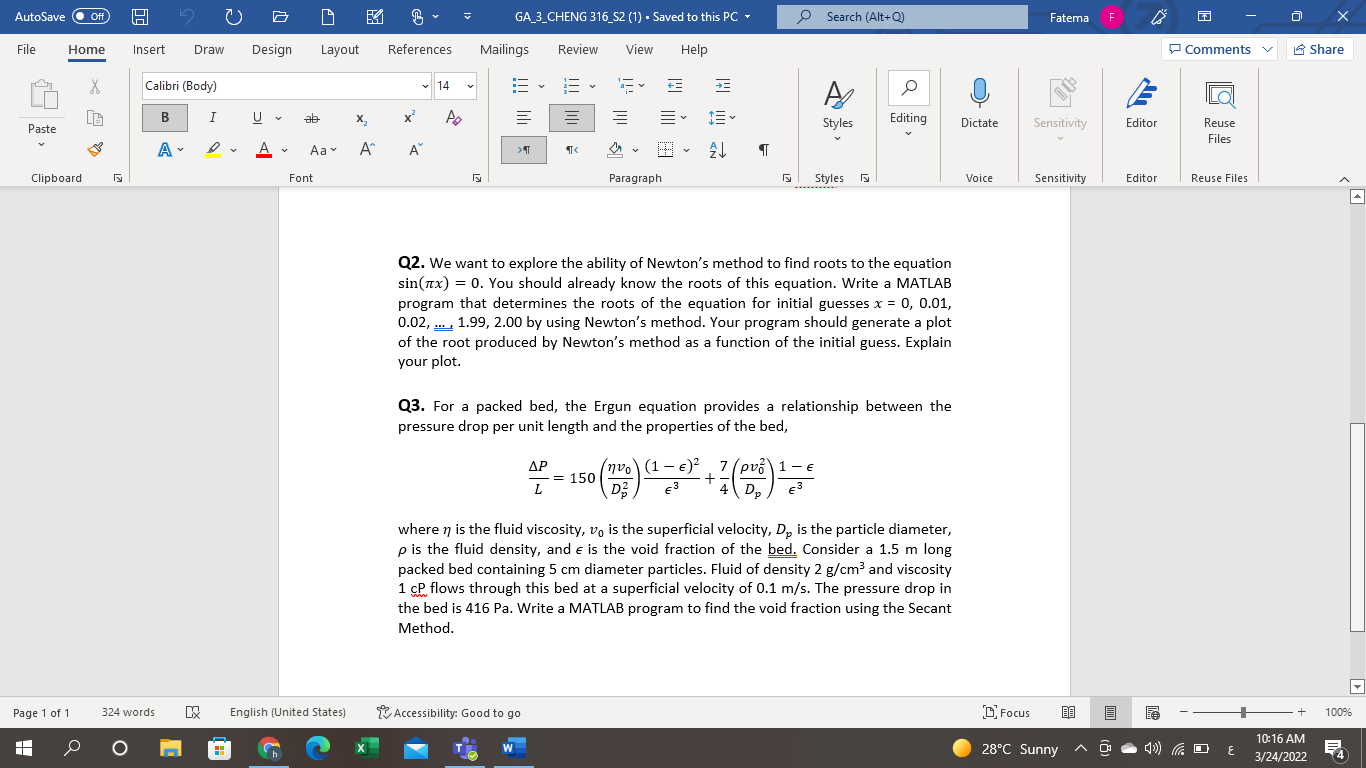Click the vertical document scrollbar thumb
The image size is (1366, 768).
(x=1357, y=527)
